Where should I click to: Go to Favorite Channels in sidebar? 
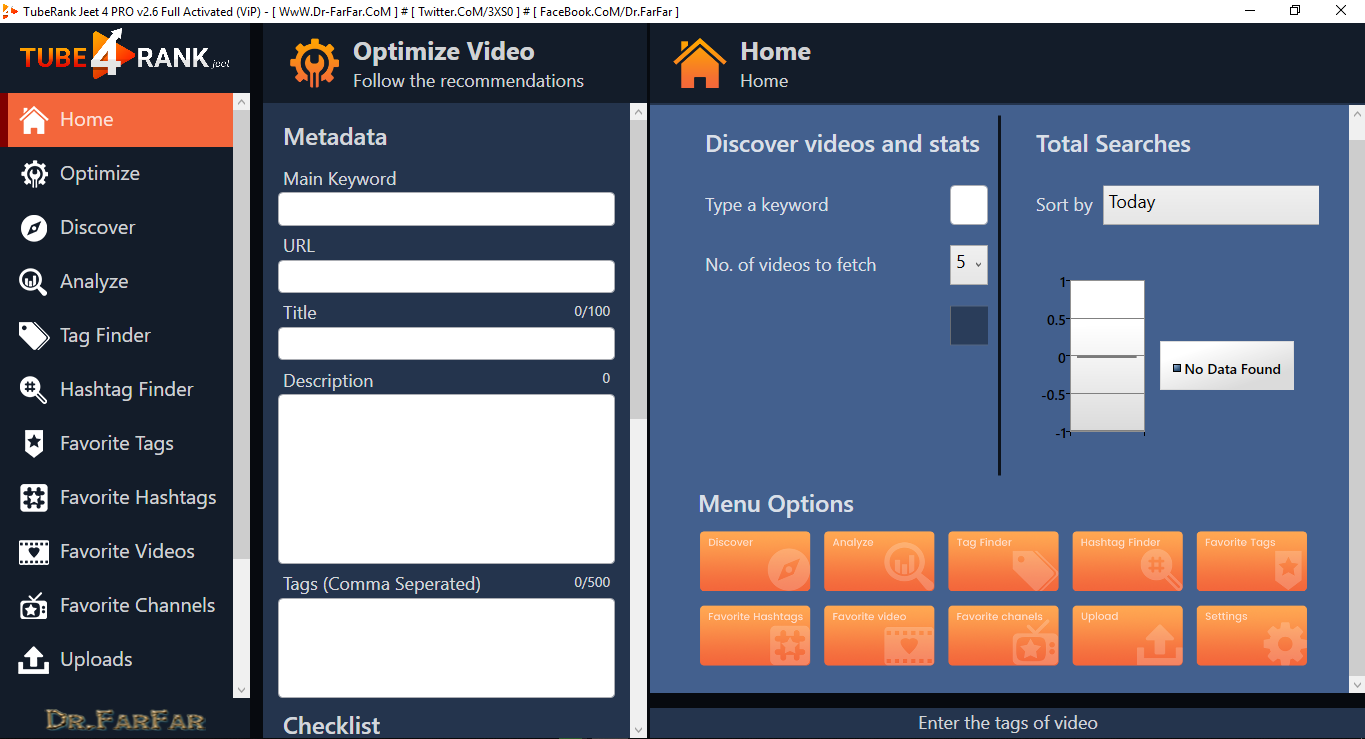tap(117, 606)
